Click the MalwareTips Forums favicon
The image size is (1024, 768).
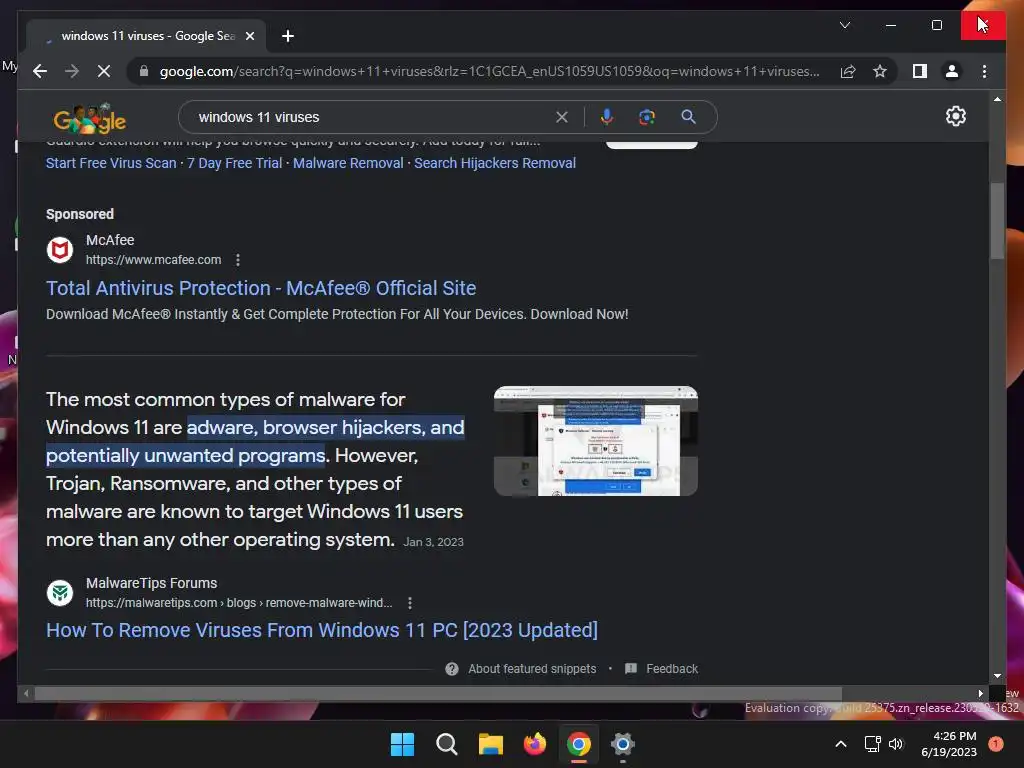[59, 593]
